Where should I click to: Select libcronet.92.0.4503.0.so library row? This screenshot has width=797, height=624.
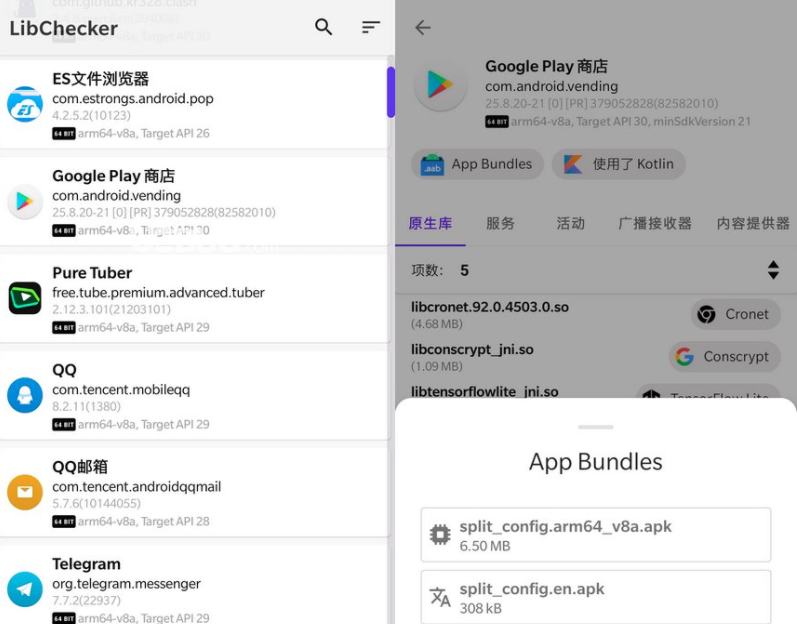click(596, 315)
